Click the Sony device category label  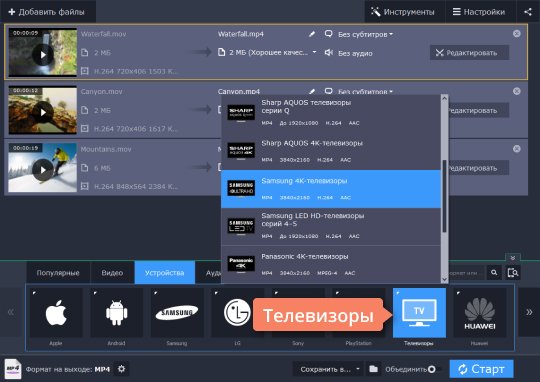click(x=298, y=343)
